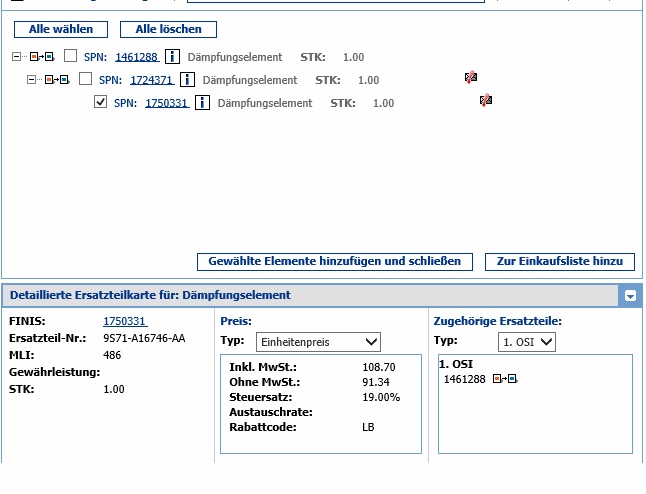Click supersession icon beside tree row 1461288
Image resolution: width=646 pixels, height=494 pixels.
tap(39, 57)
